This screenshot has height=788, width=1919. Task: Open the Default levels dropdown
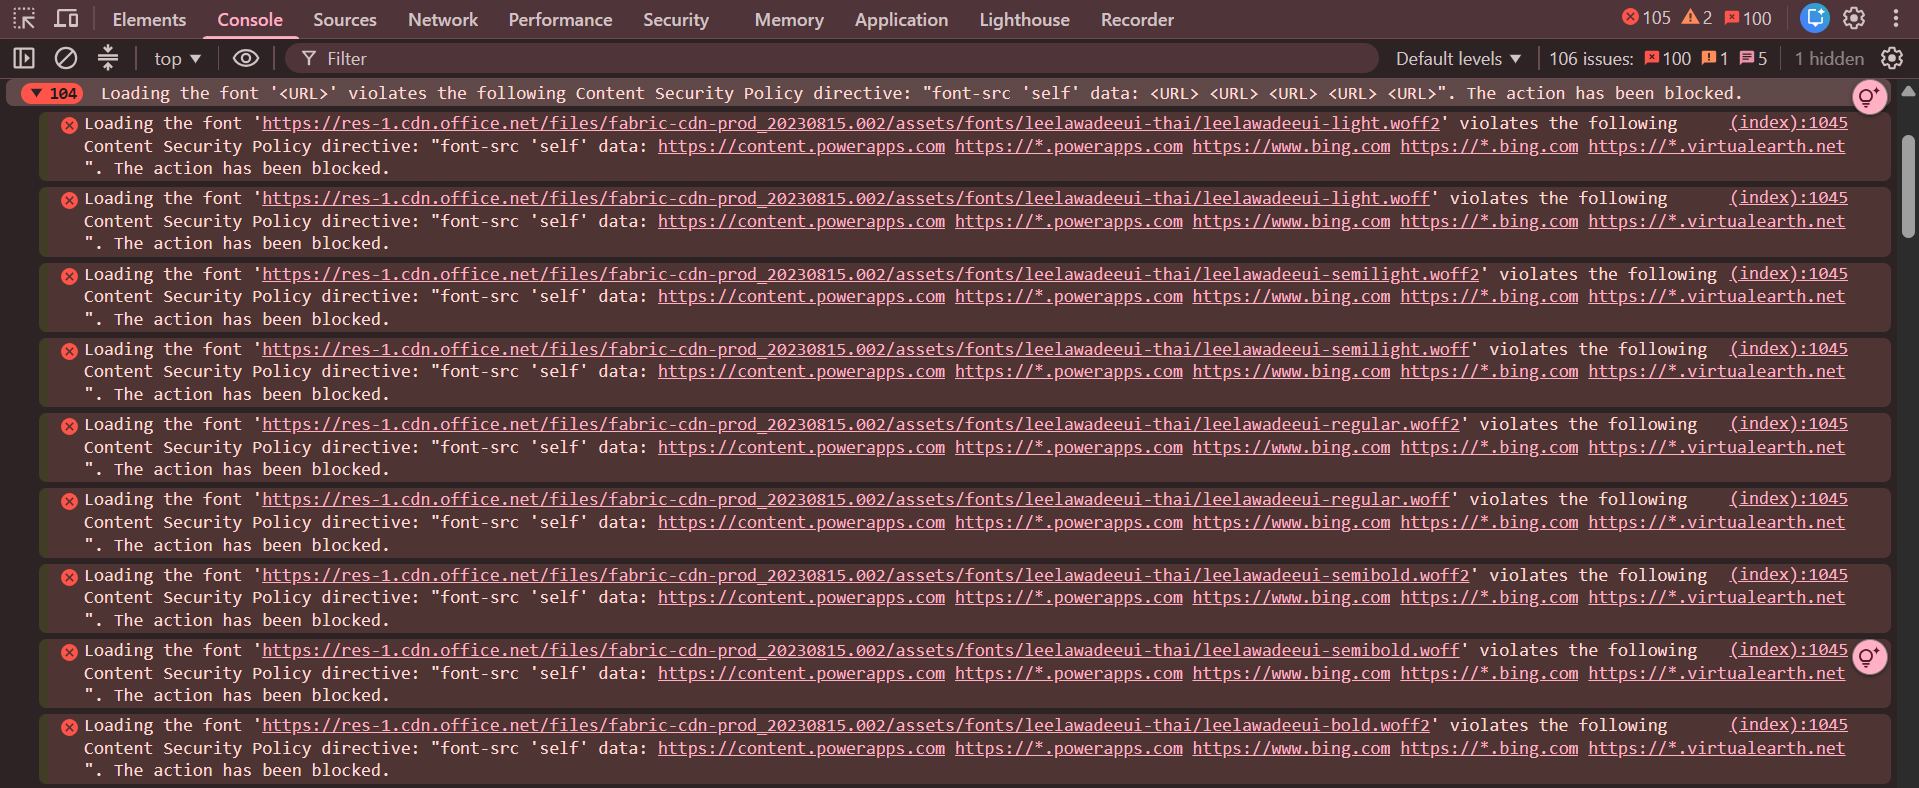click(x=1458, y=59)
